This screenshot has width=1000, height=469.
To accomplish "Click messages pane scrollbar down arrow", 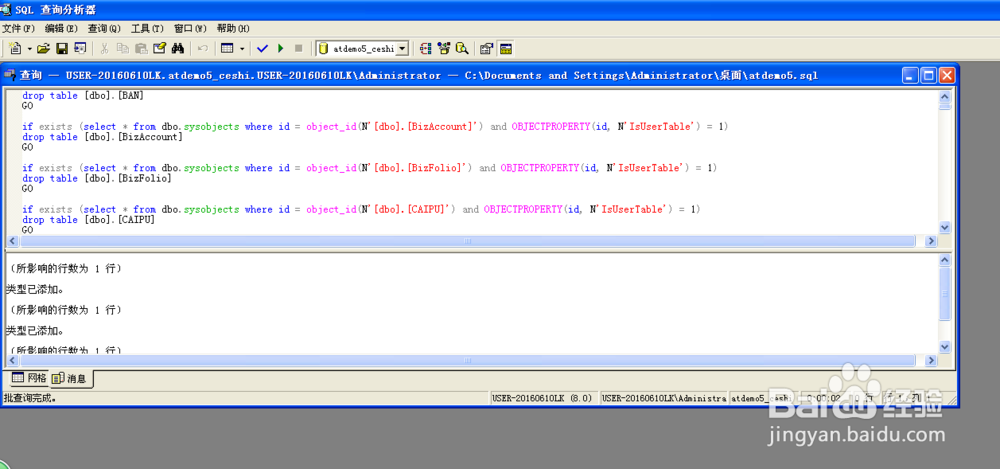I will 945,346.
